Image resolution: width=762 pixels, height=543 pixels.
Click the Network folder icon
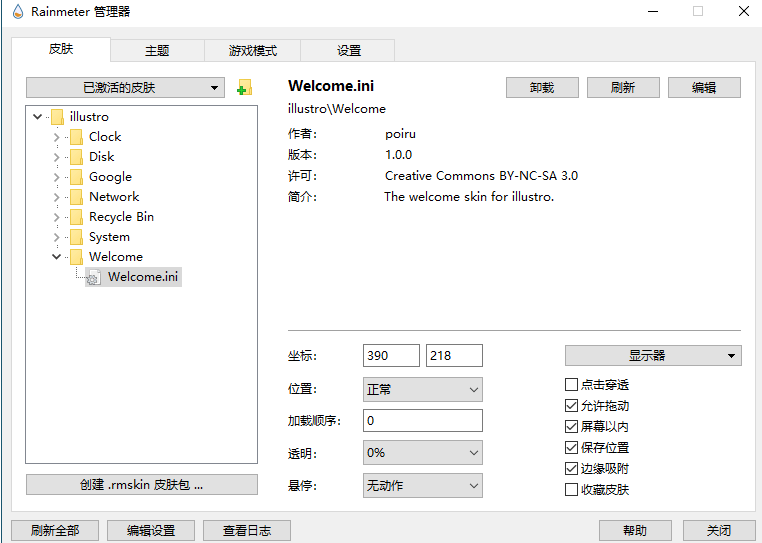pos(76,196)
